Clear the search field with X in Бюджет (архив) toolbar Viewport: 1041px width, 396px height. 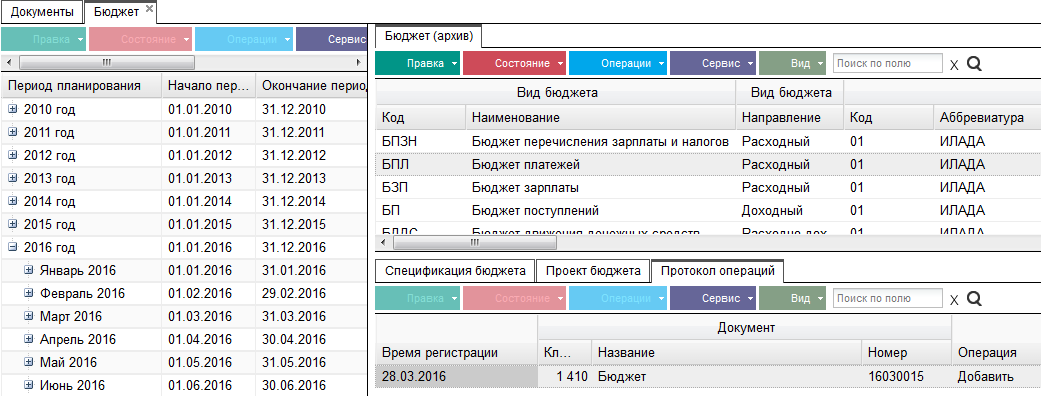tap(954, 64)
